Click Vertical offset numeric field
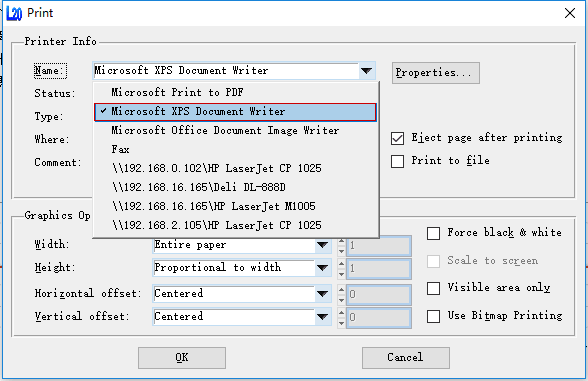 click(379, 318)
